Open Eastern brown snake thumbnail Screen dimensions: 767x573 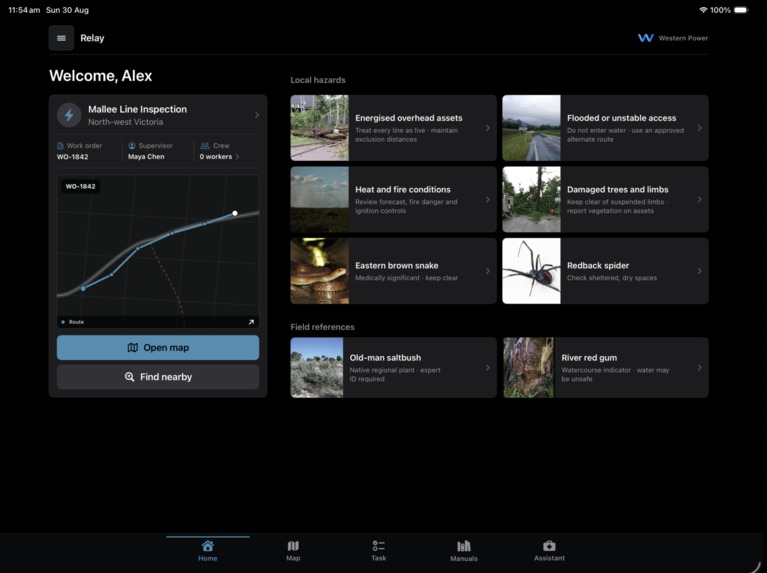319,271
